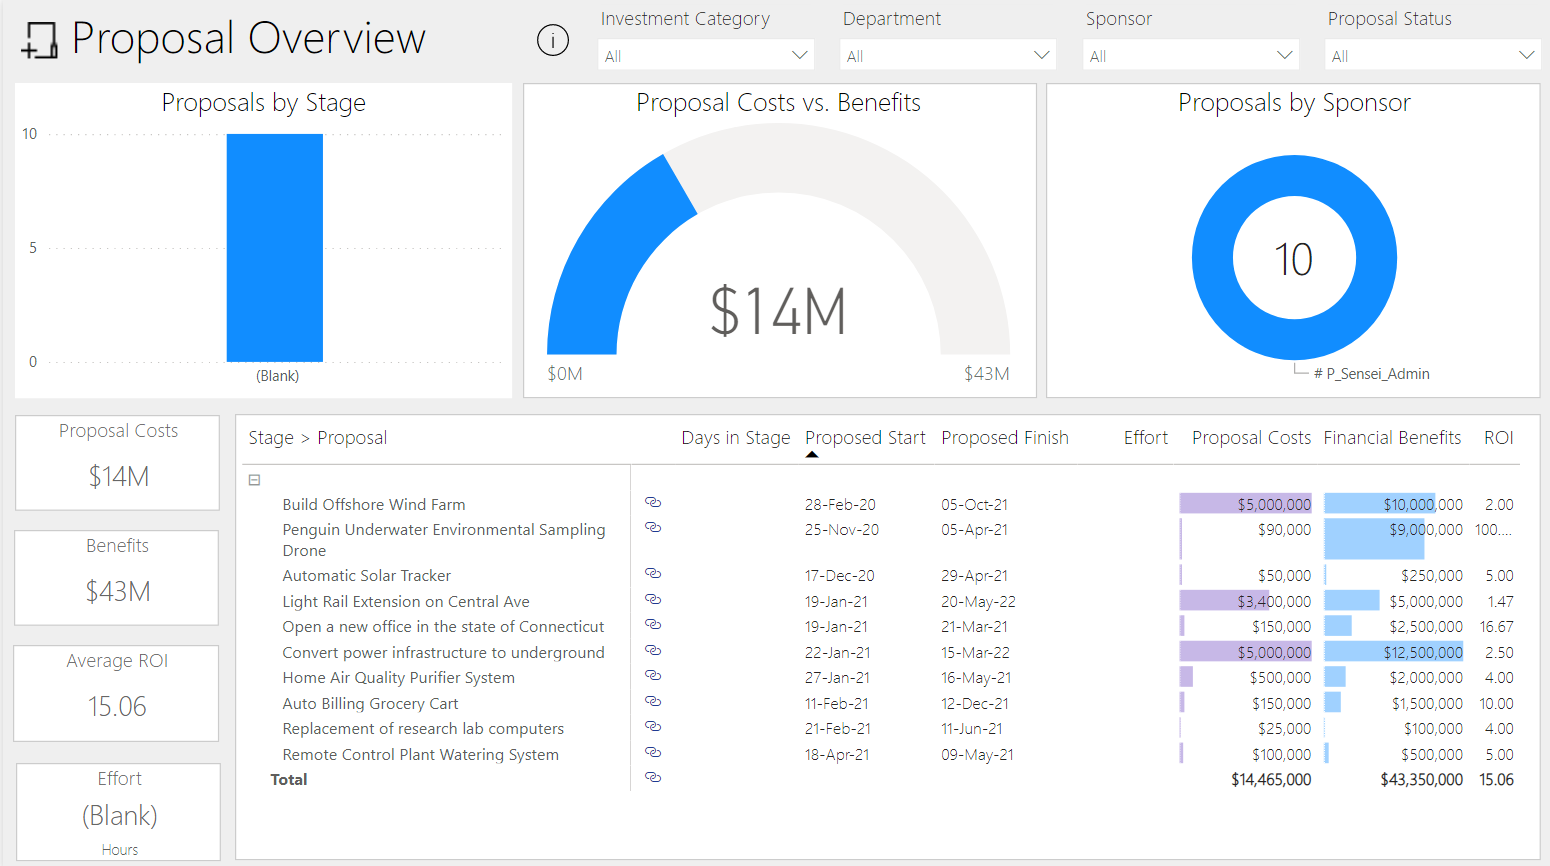Open the Sponsor filter dropdown
This screenshot has width=1550, height=866.
(1191, 55)
